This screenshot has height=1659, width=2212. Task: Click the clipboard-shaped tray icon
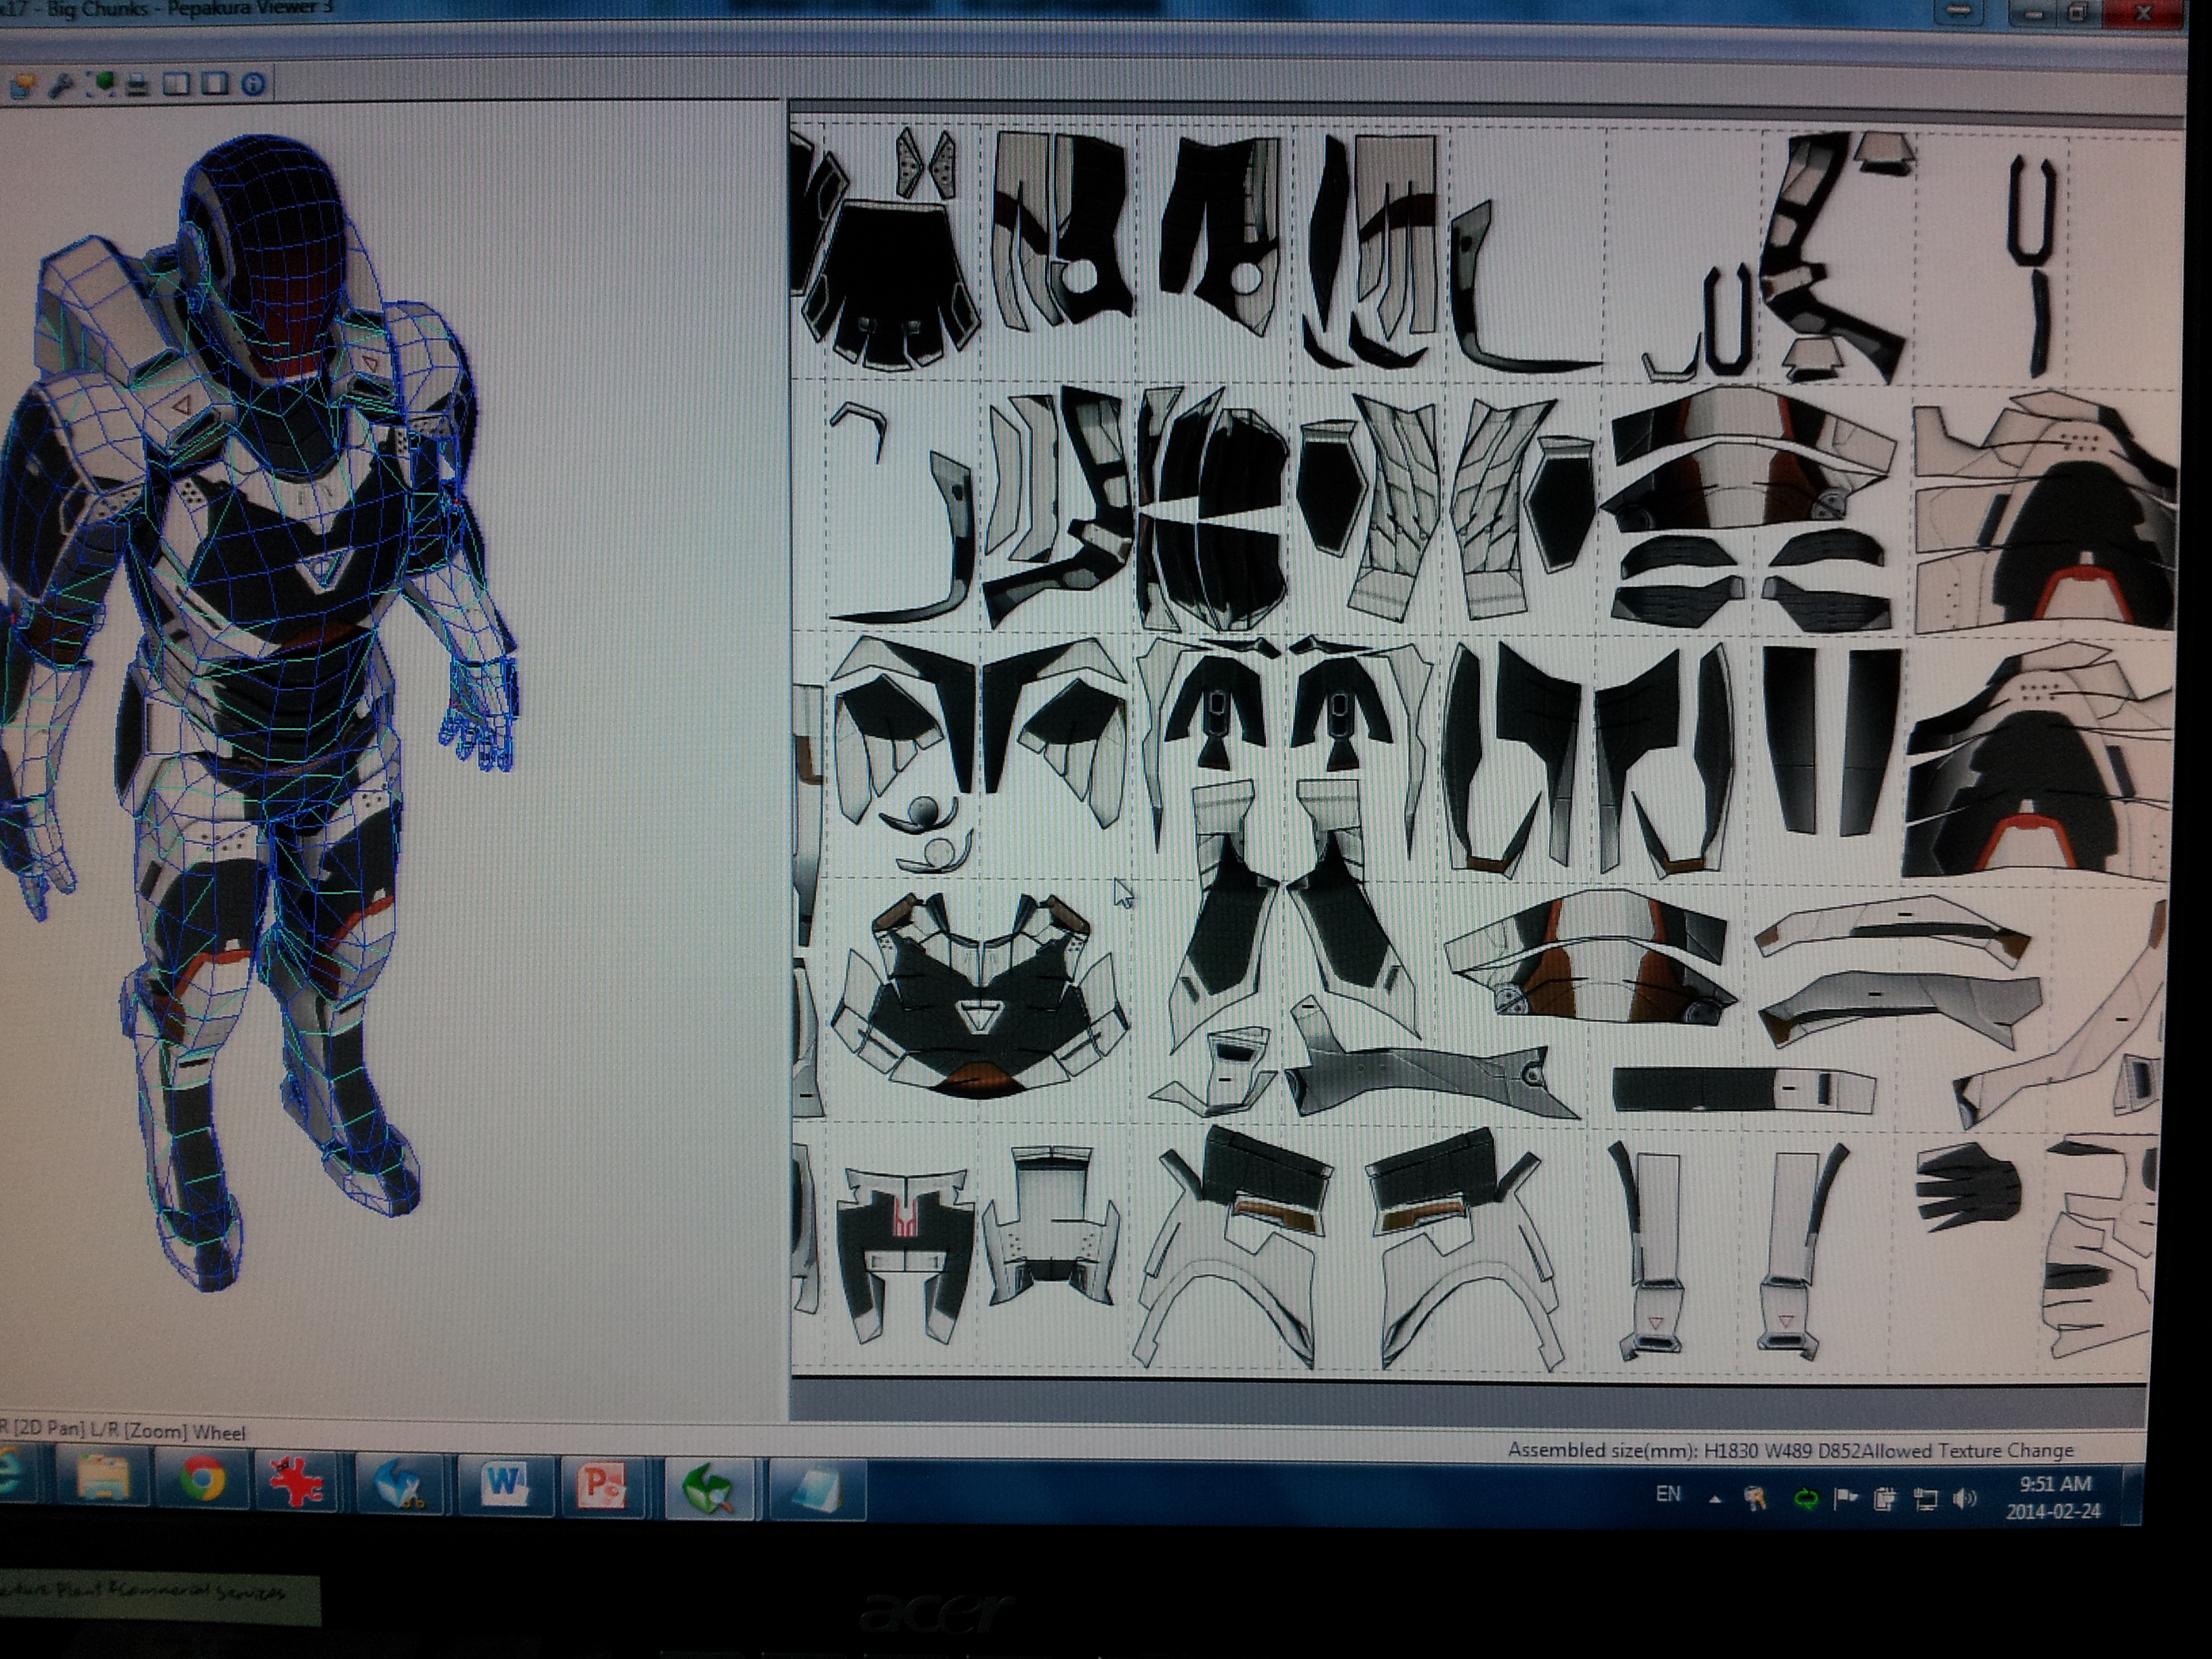point(1885,1499)
